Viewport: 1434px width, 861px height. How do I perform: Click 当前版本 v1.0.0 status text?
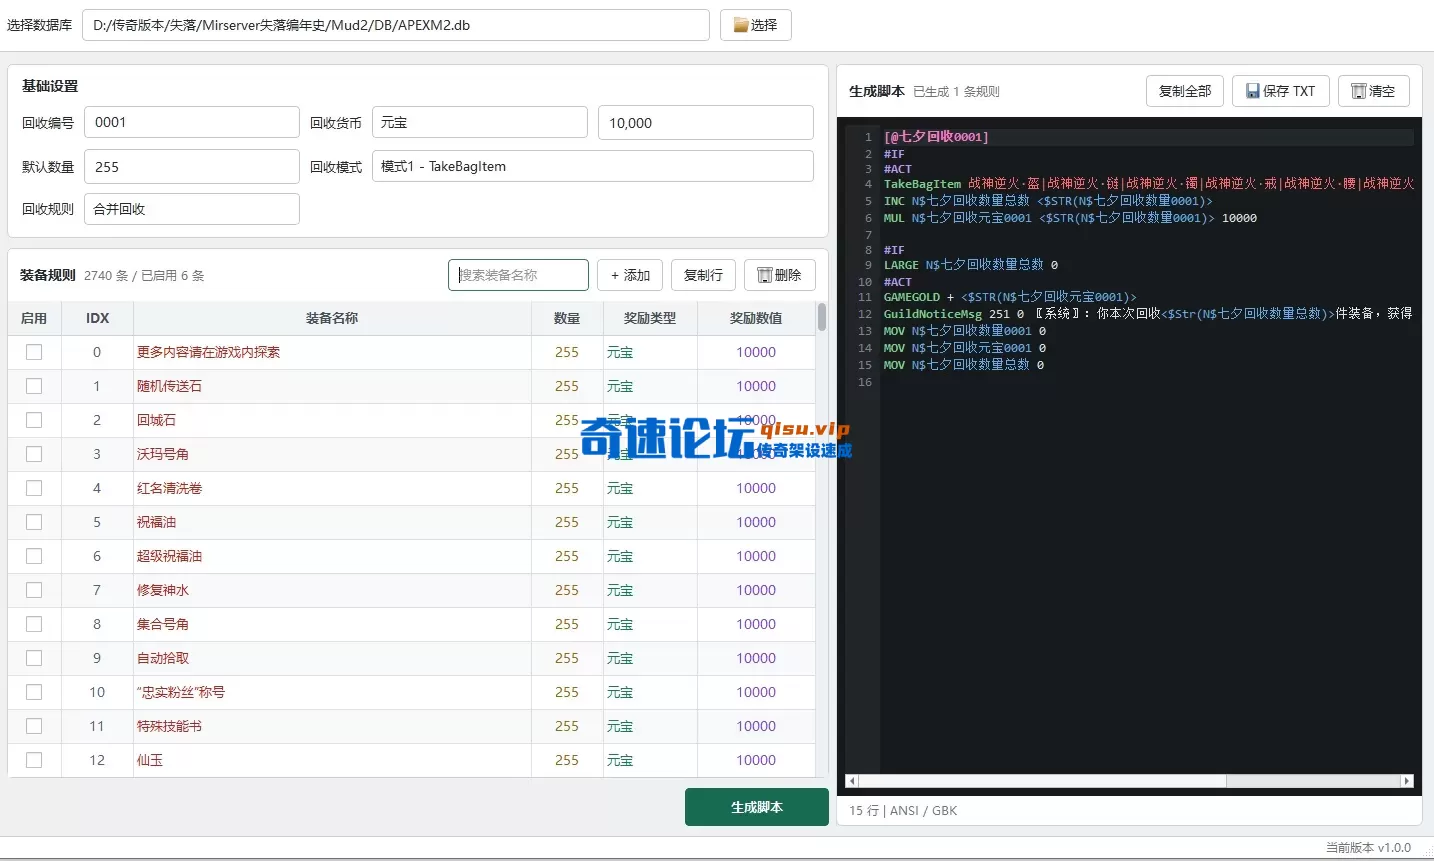[x=1368, y=847]
